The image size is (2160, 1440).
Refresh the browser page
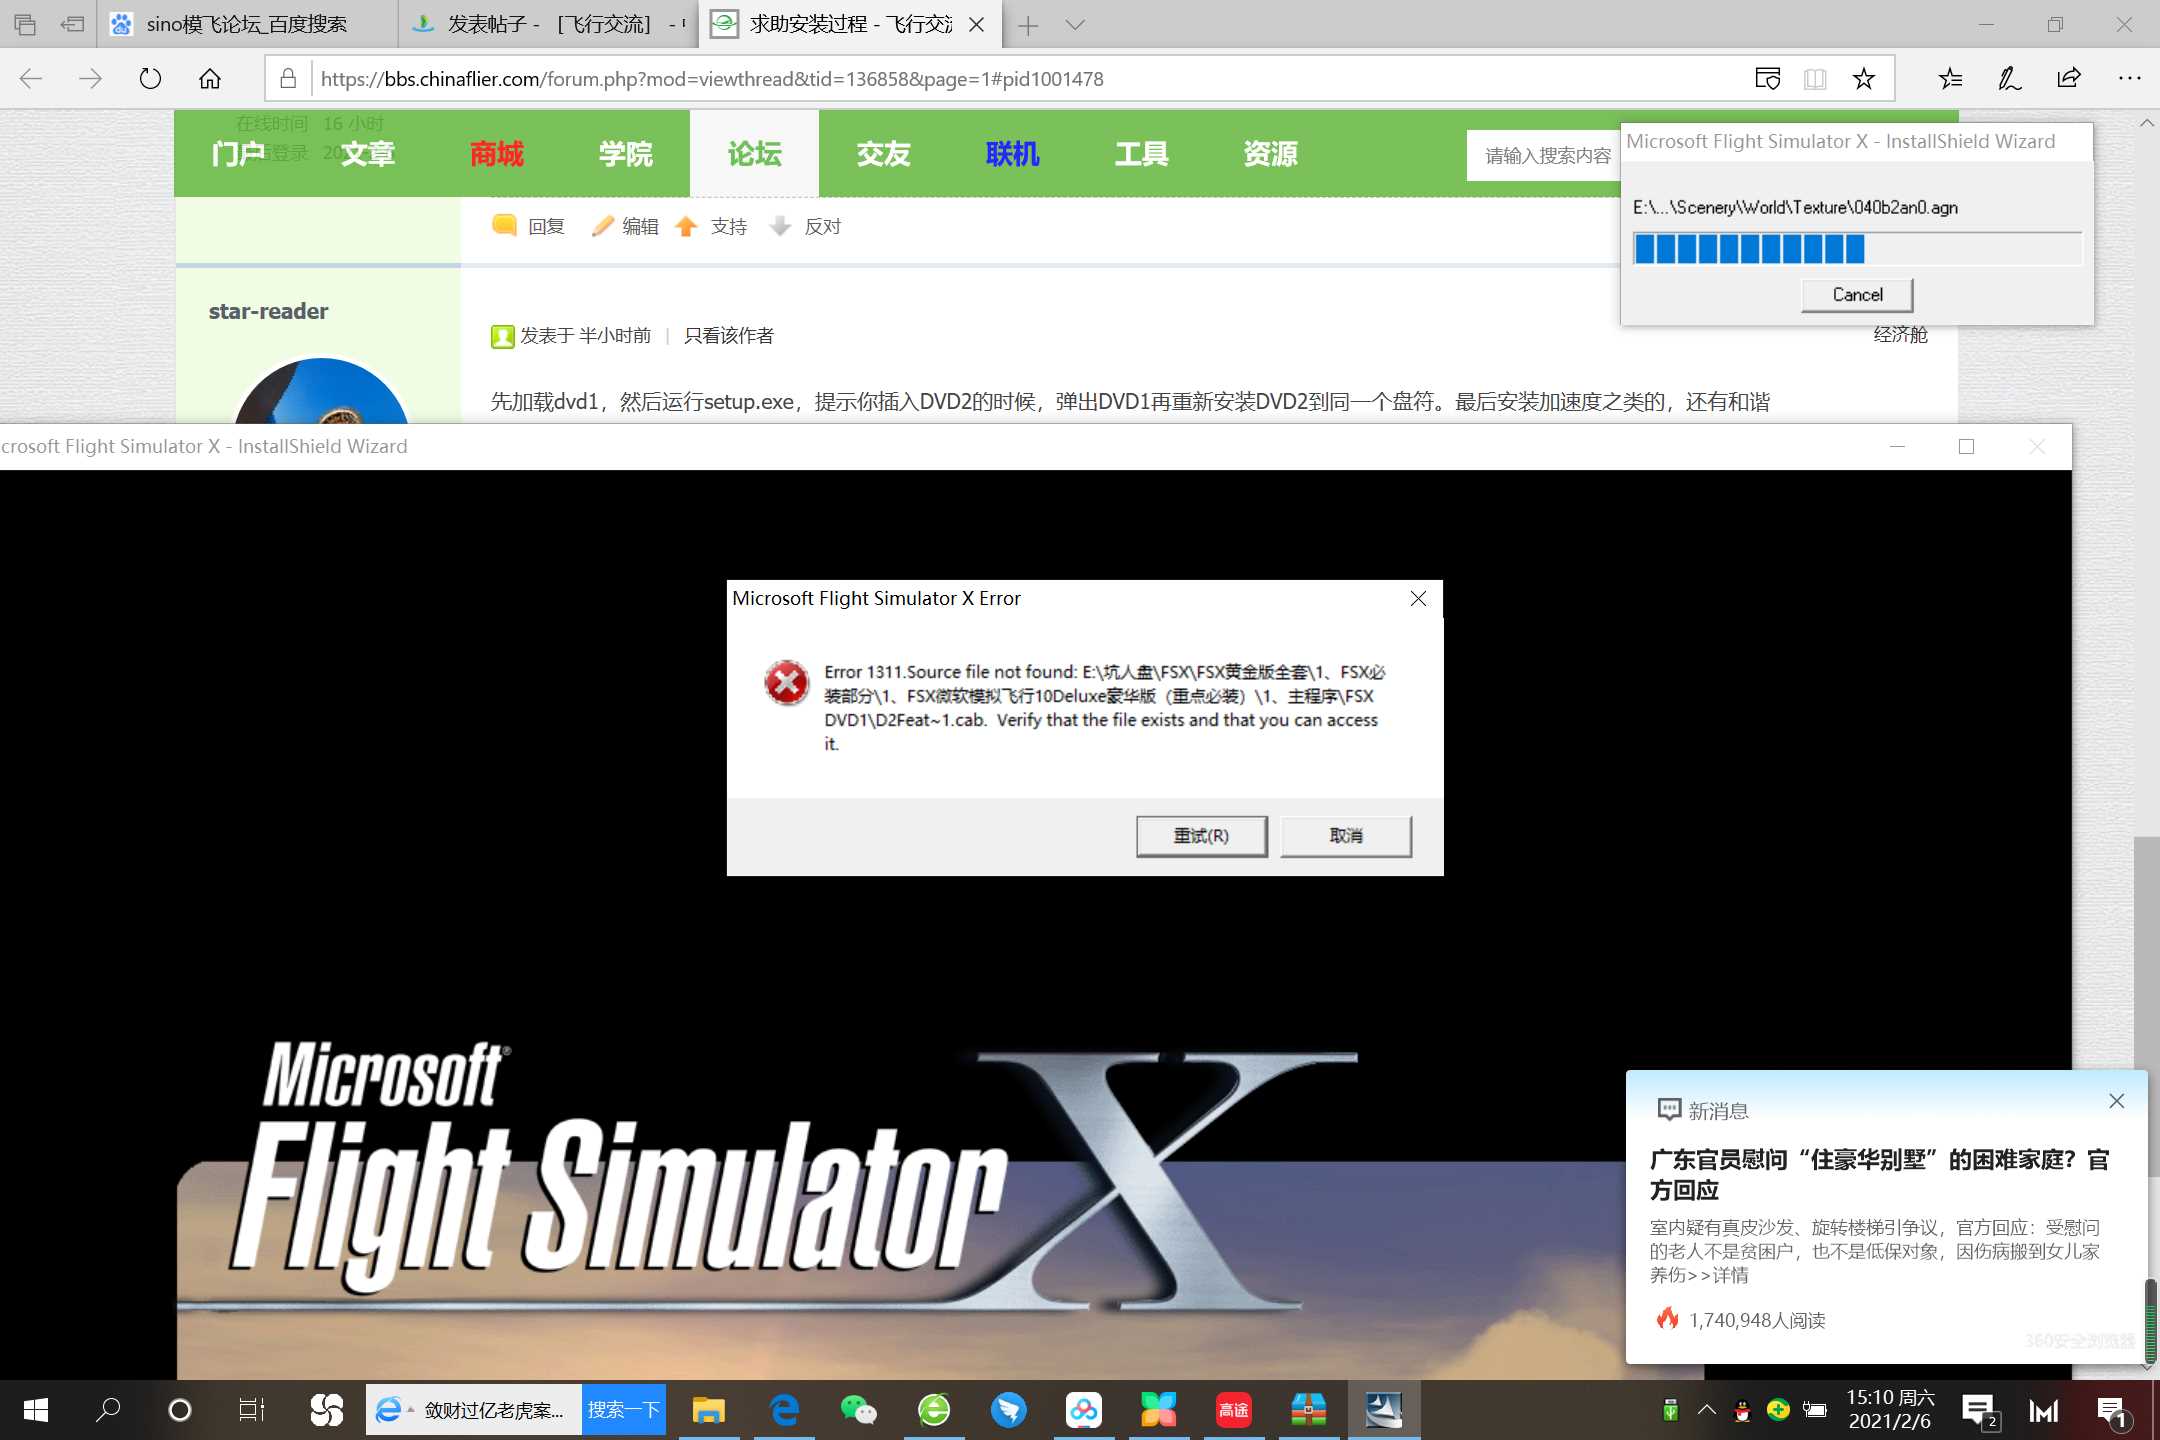(150, 79)
